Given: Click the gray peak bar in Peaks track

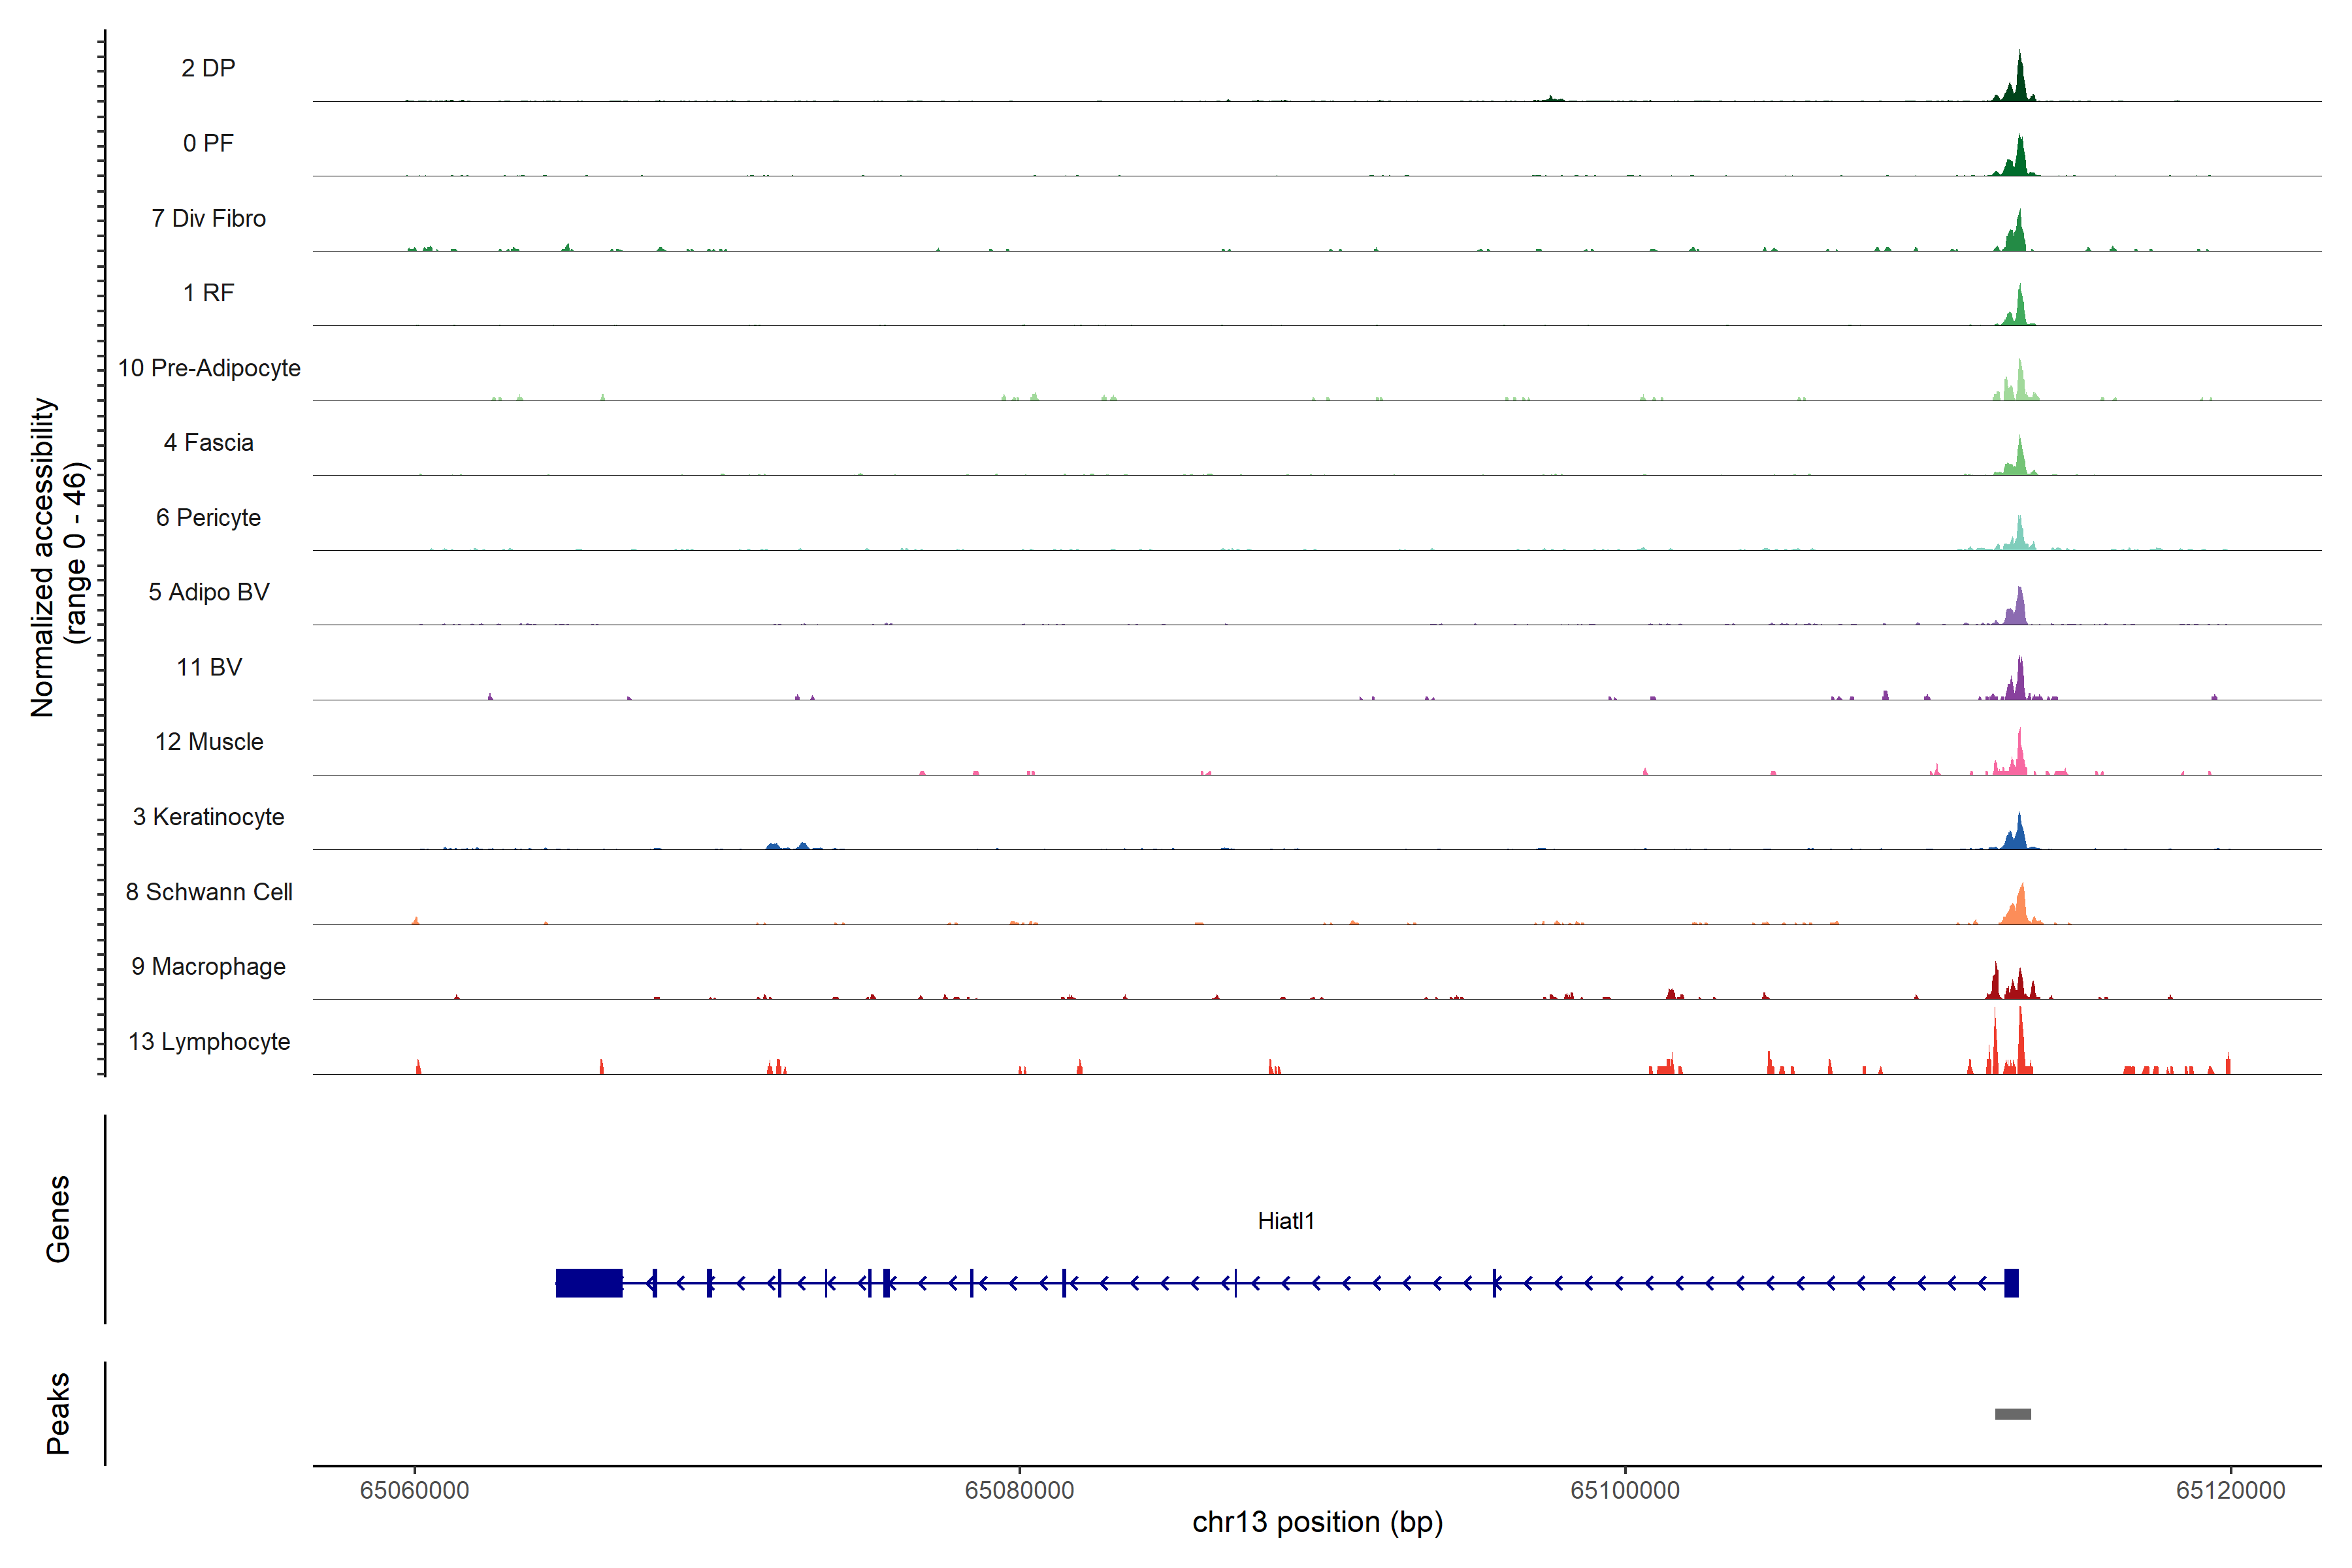Looking at the screenshot, I should click(x=2012, y=1414).
